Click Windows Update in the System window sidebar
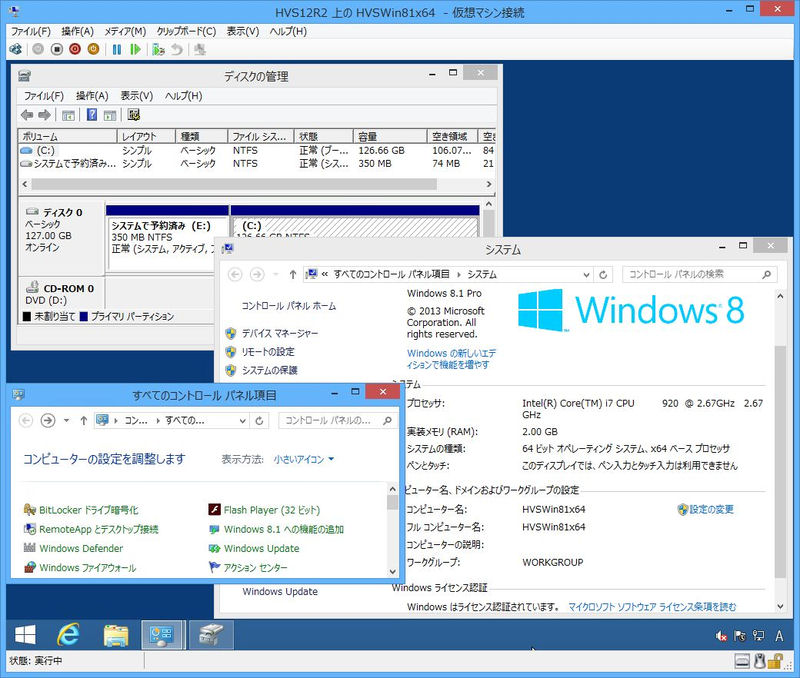The height and width of the screenshot is (678, 800). pyautogui.click(x=280, y=592)
